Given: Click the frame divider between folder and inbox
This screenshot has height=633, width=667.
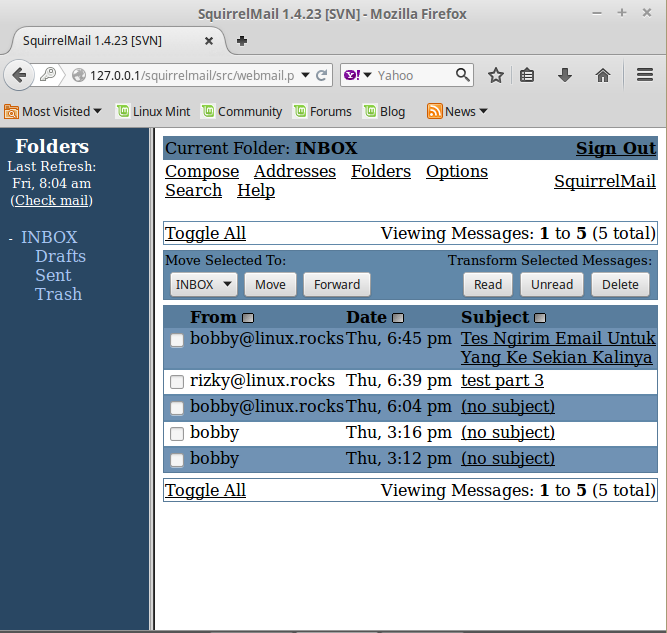Looking at the screenshot, I should pyautogui.click(x=152, y=379).
